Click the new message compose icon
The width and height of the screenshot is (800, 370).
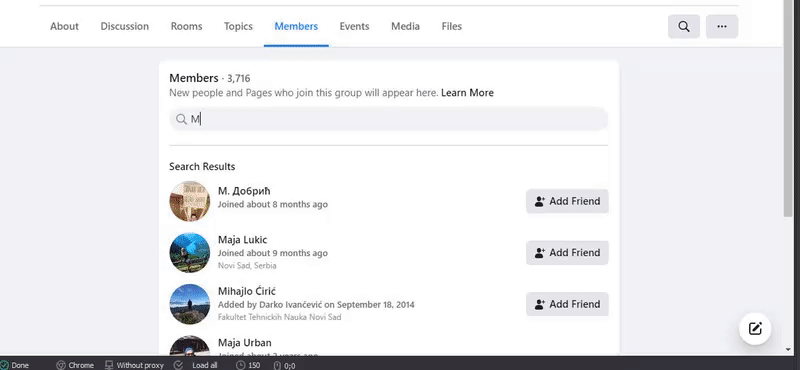[755, 329]
